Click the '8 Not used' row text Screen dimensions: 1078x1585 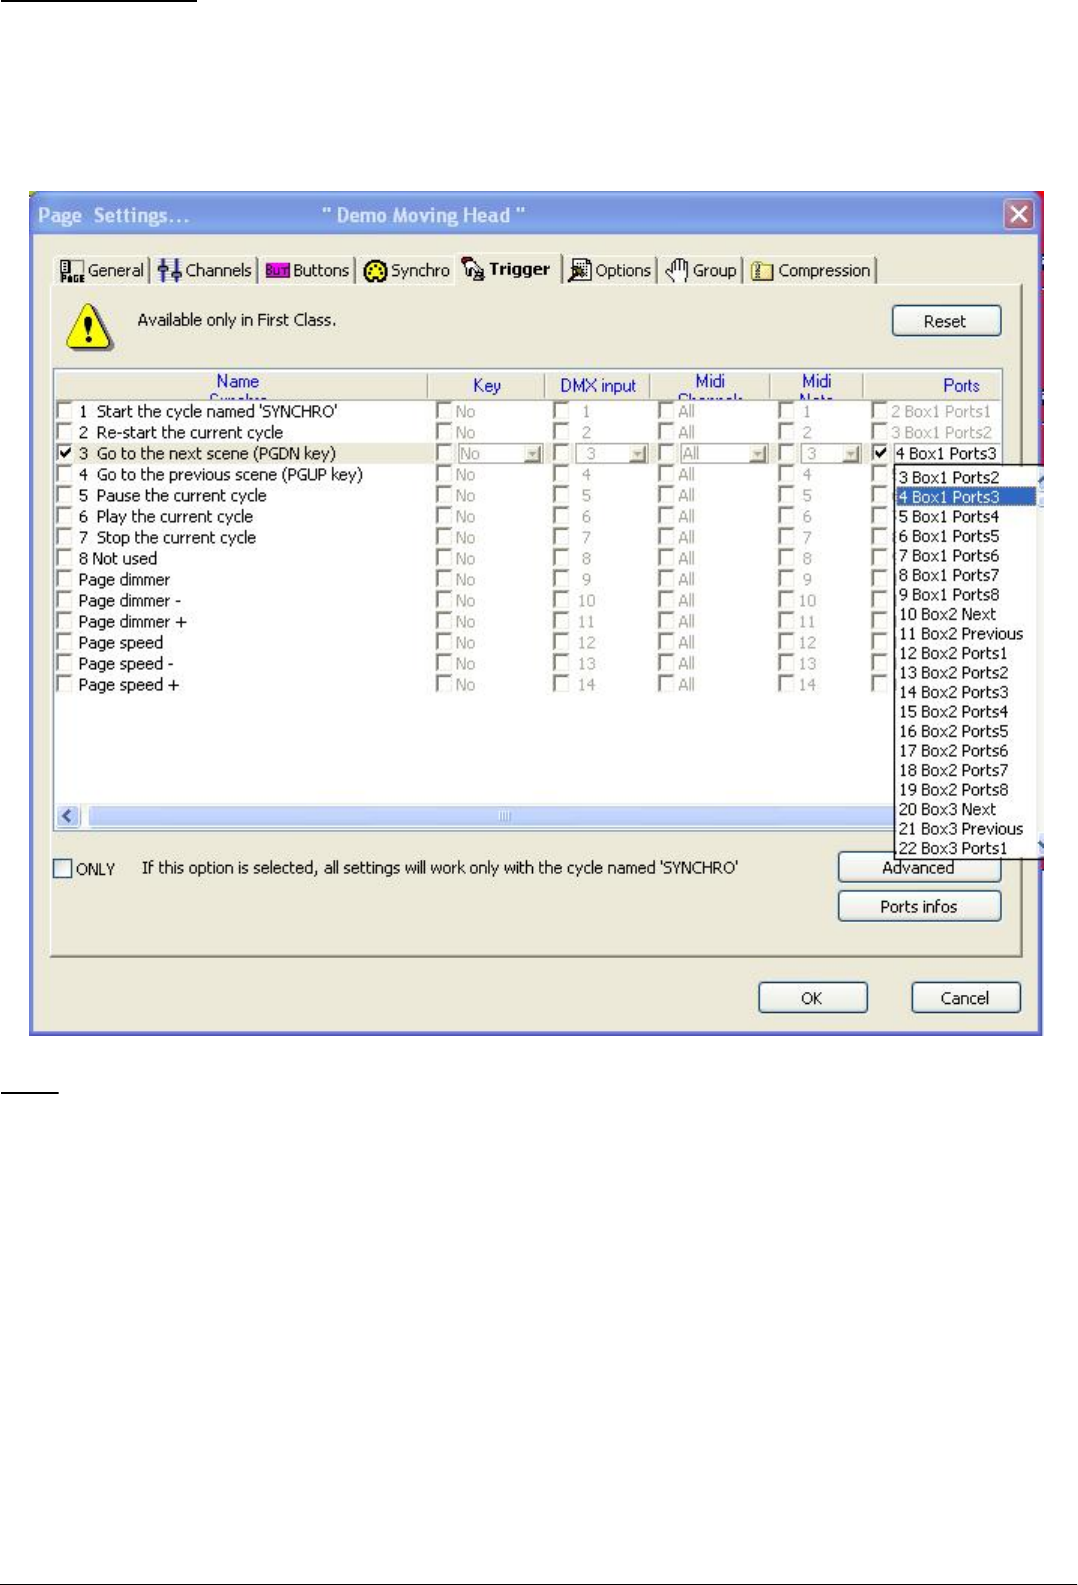[118, 558]
